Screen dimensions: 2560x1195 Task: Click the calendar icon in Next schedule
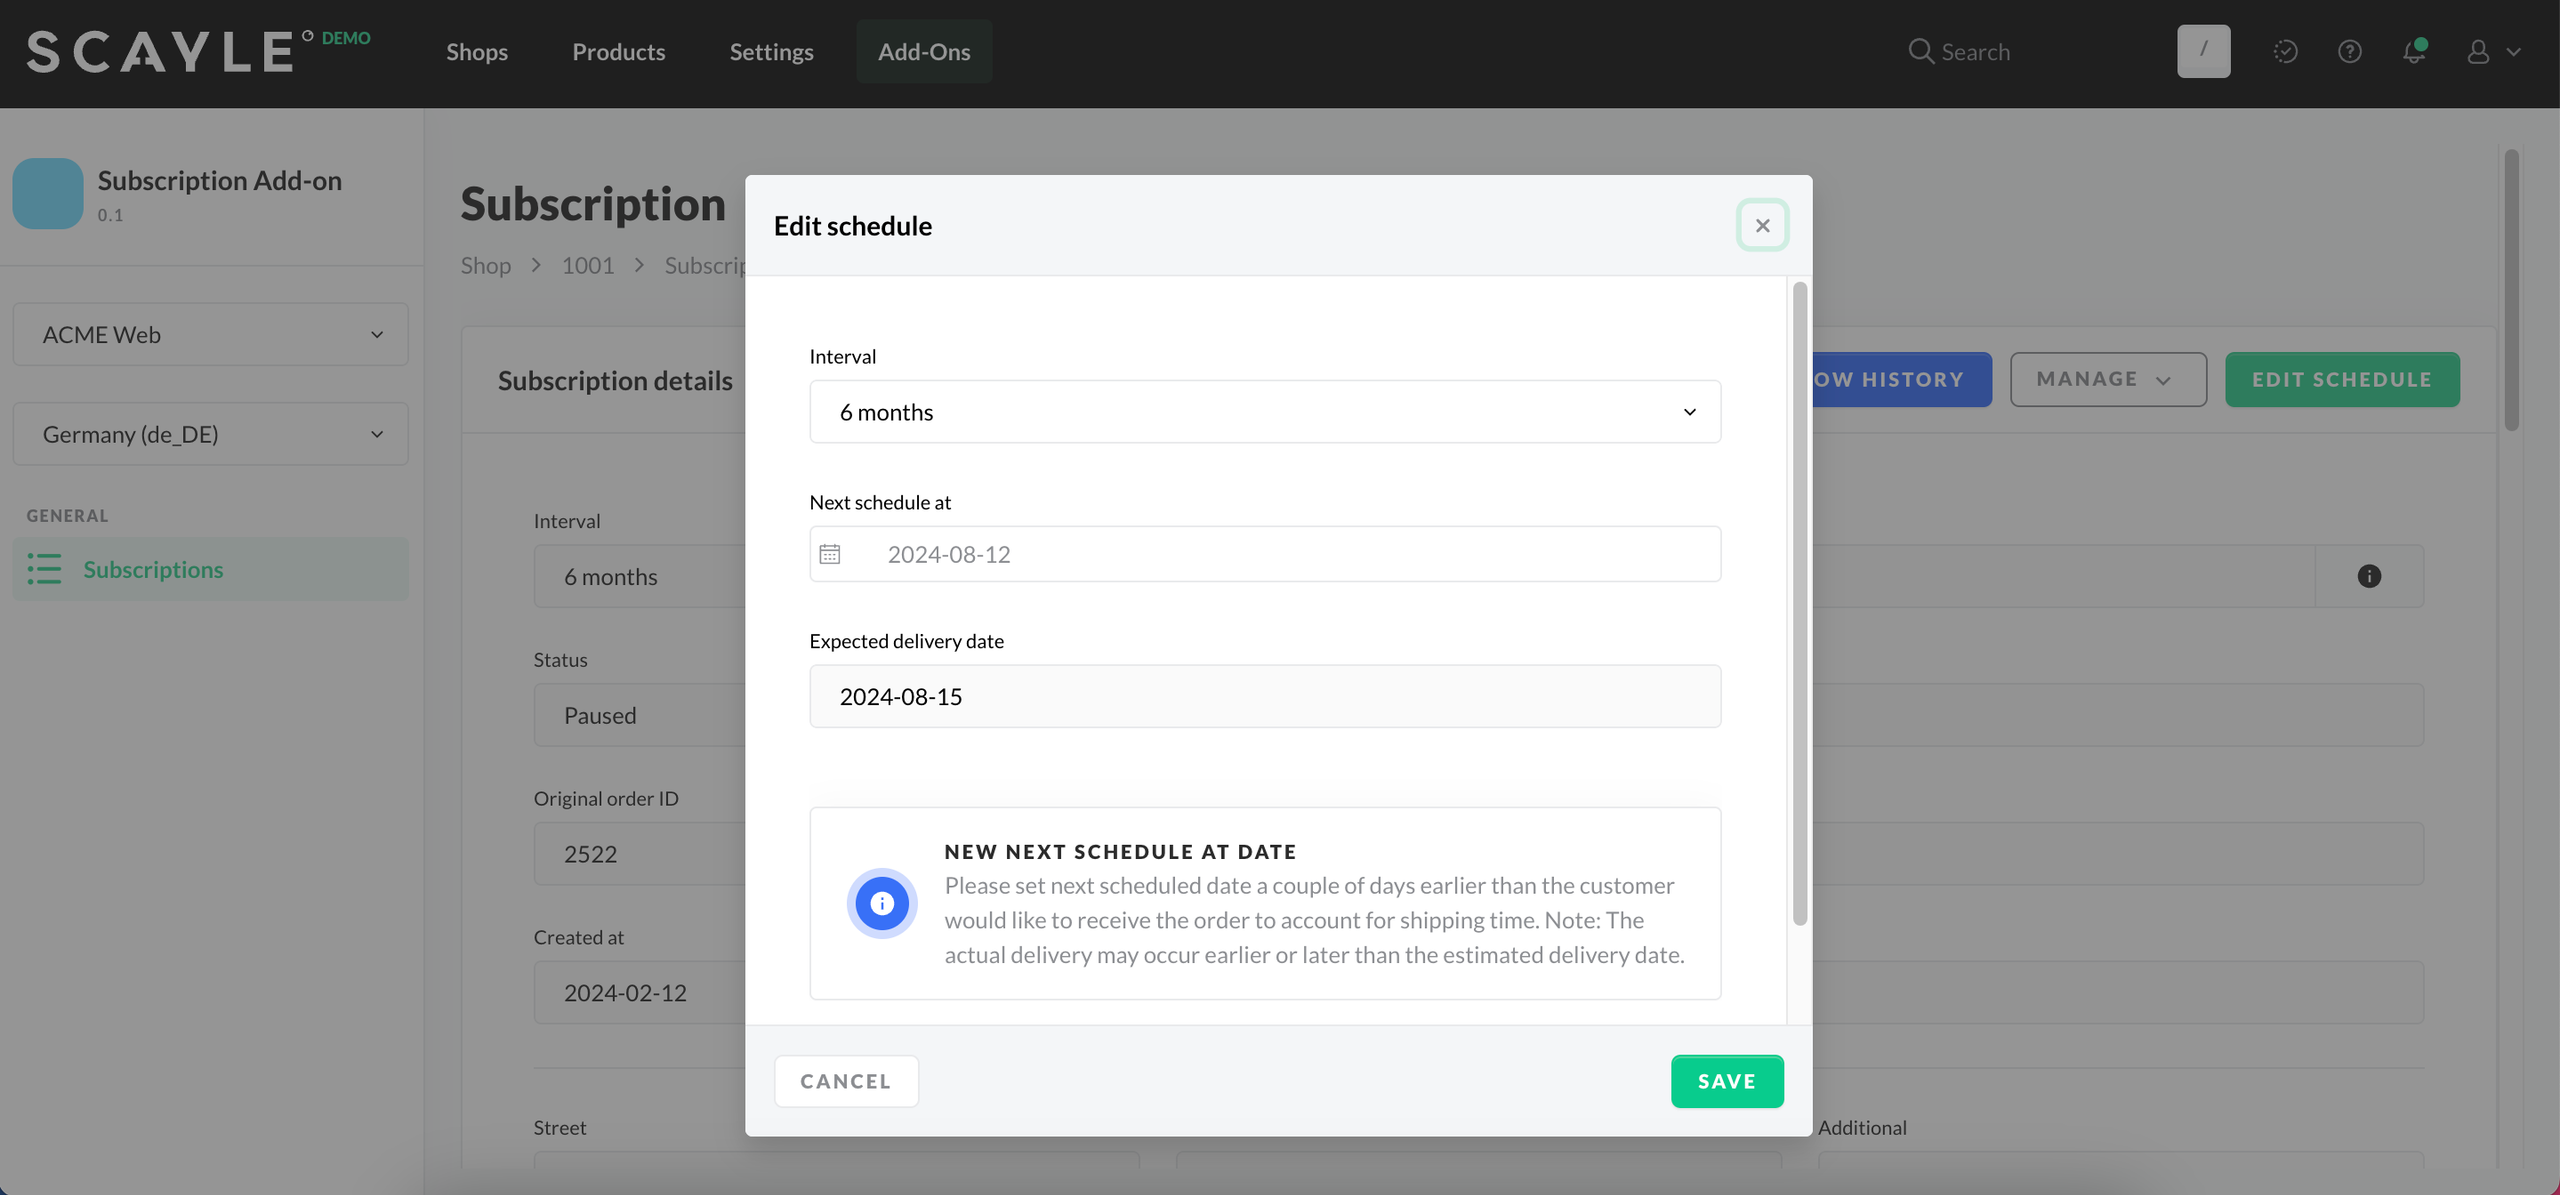pyautogui.click(x=830, y=554)
